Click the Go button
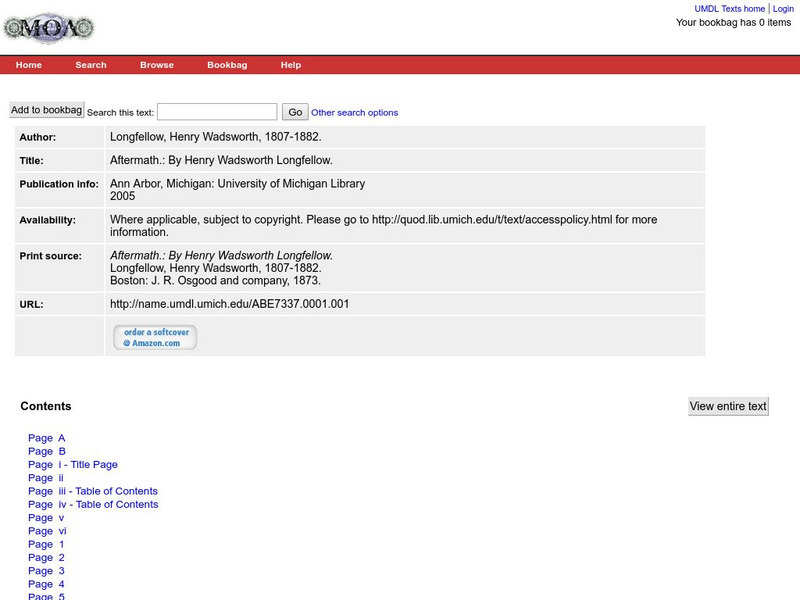The image size is (800, 600). pos(295,112)
